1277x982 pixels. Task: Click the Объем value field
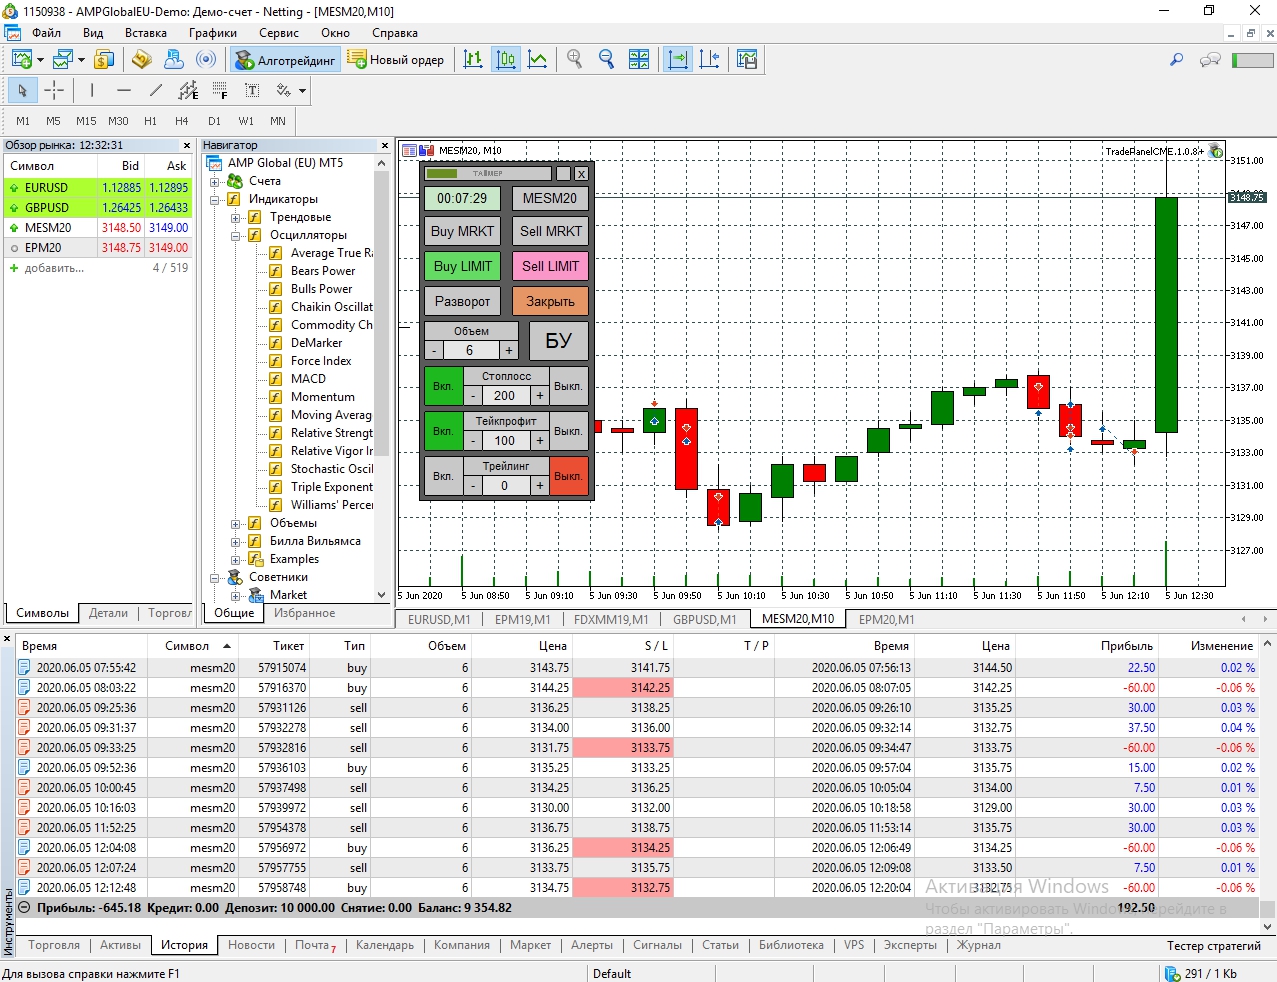point(470,350)
